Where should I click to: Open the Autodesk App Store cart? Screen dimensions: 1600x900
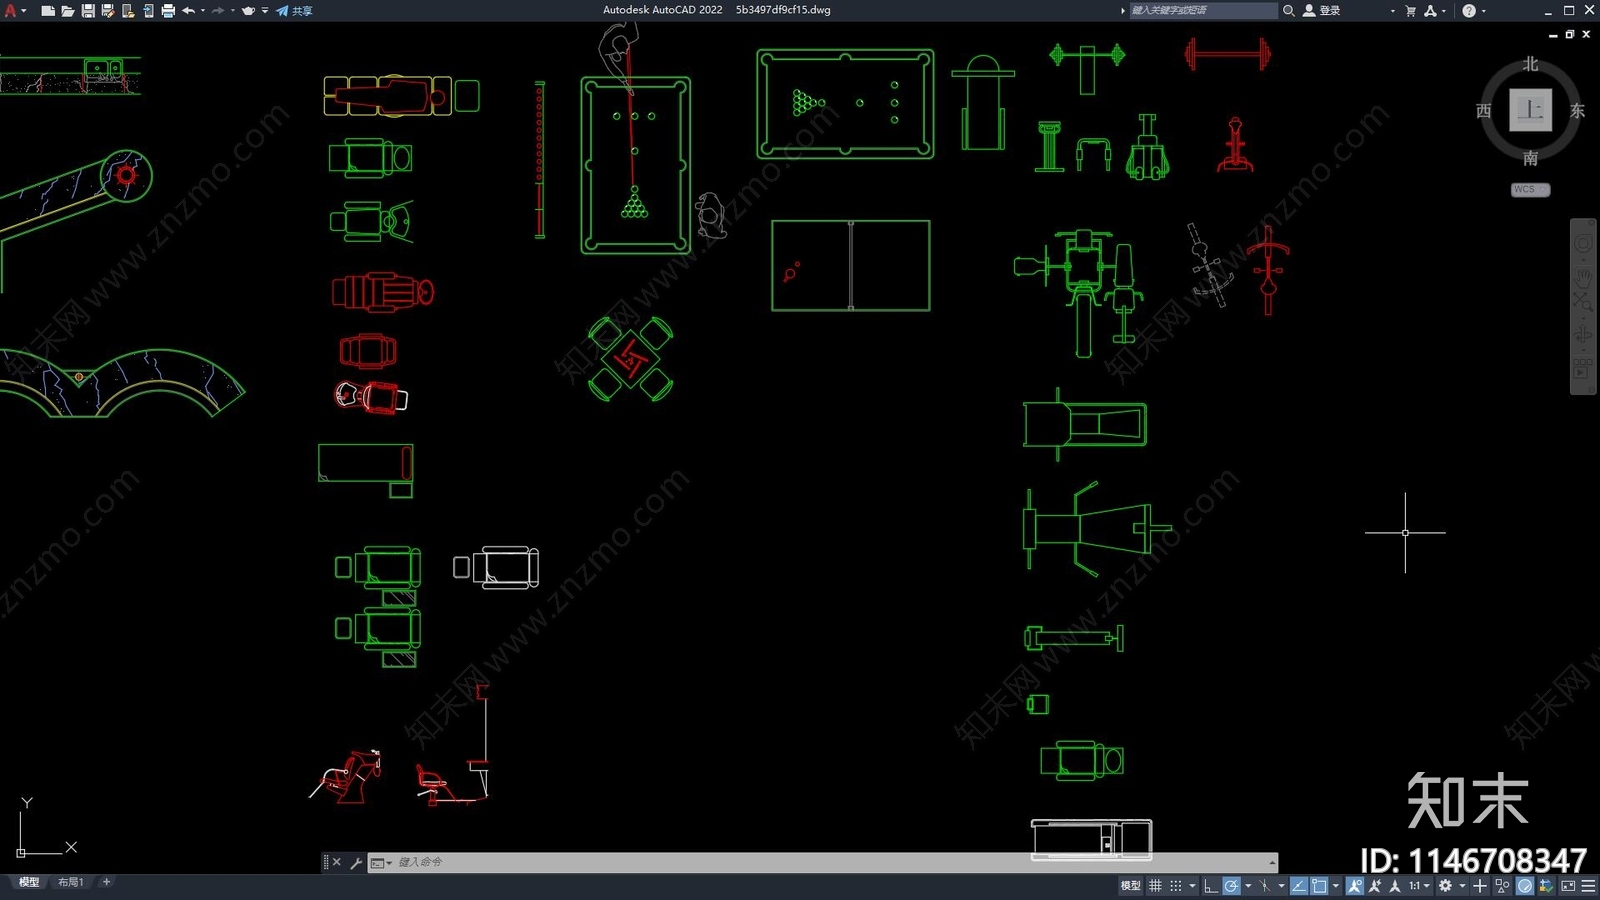[1410, 11]
